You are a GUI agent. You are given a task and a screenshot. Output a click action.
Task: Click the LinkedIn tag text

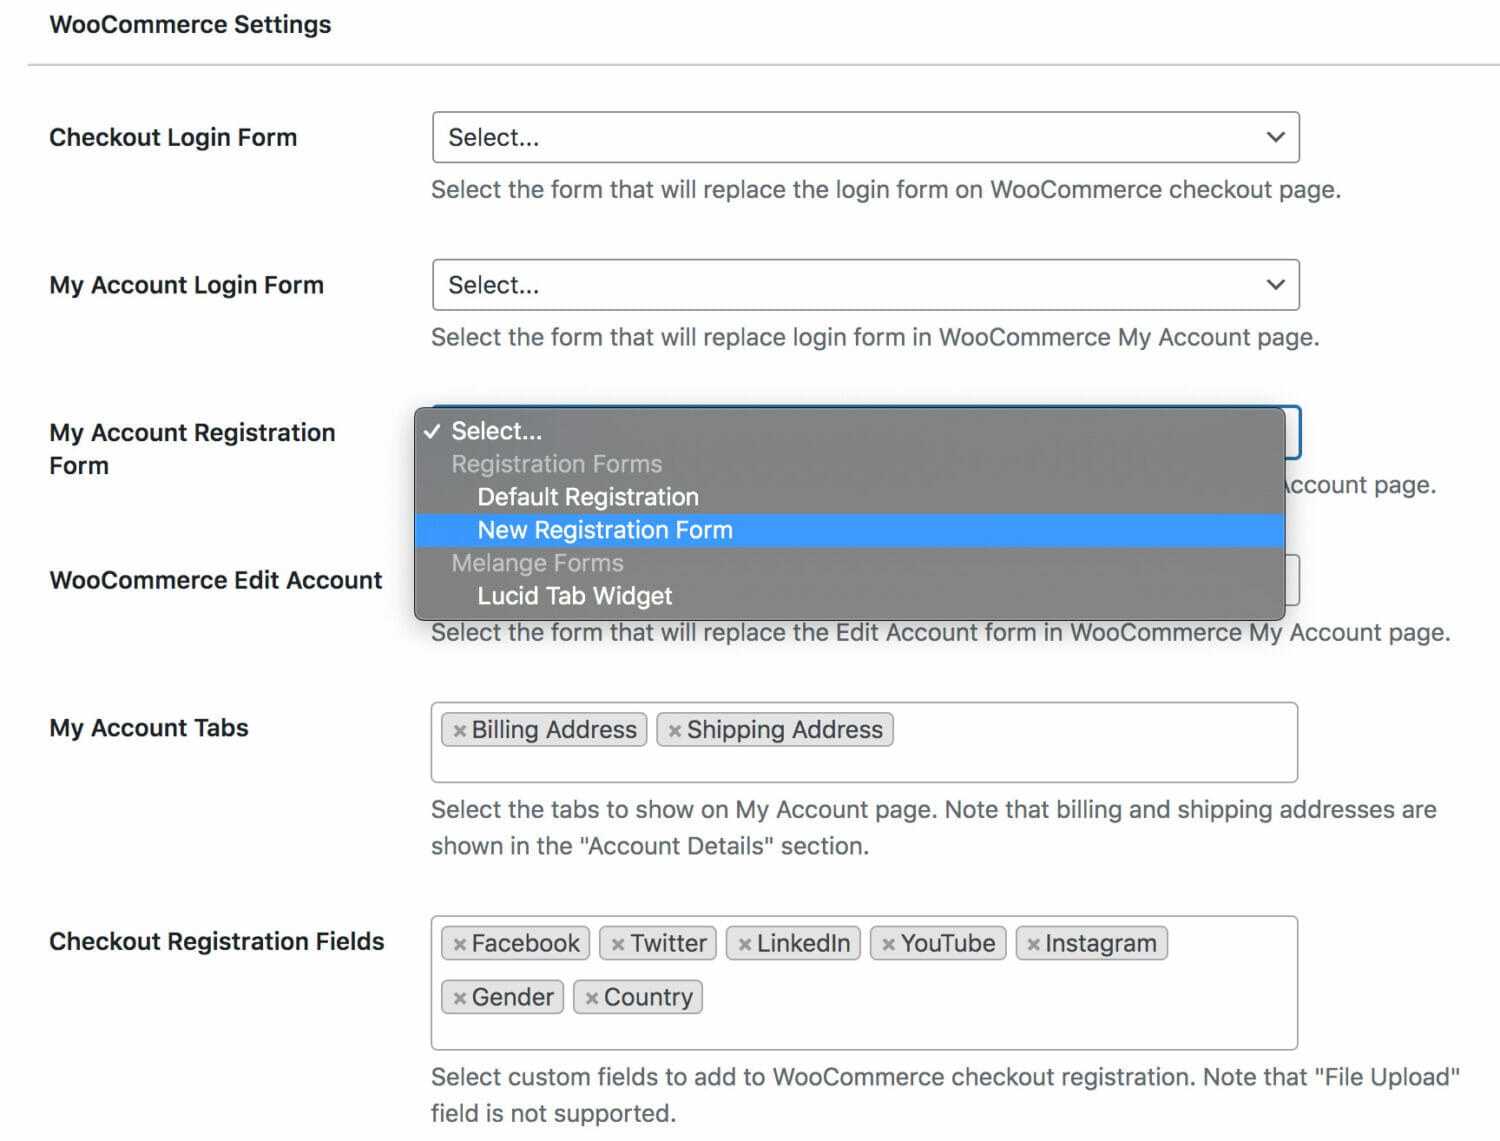(x=803, y=943)
